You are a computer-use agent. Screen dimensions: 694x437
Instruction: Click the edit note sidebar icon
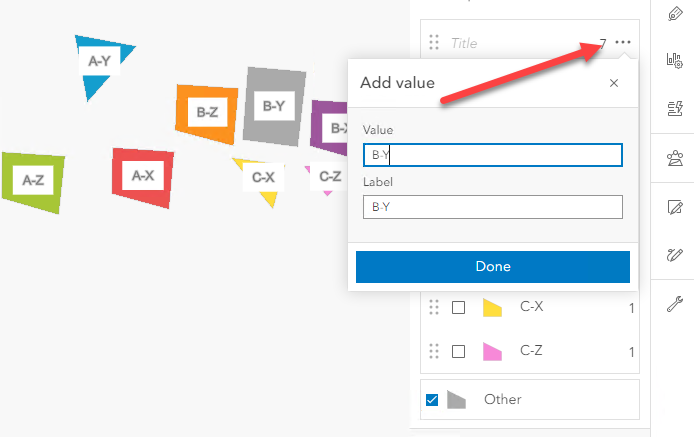point(673,207)
